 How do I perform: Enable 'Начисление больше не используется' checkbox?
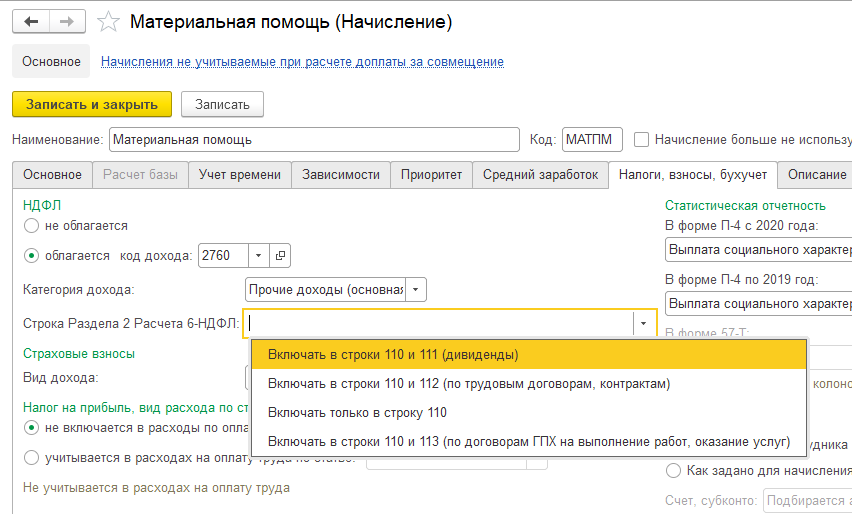642,139
